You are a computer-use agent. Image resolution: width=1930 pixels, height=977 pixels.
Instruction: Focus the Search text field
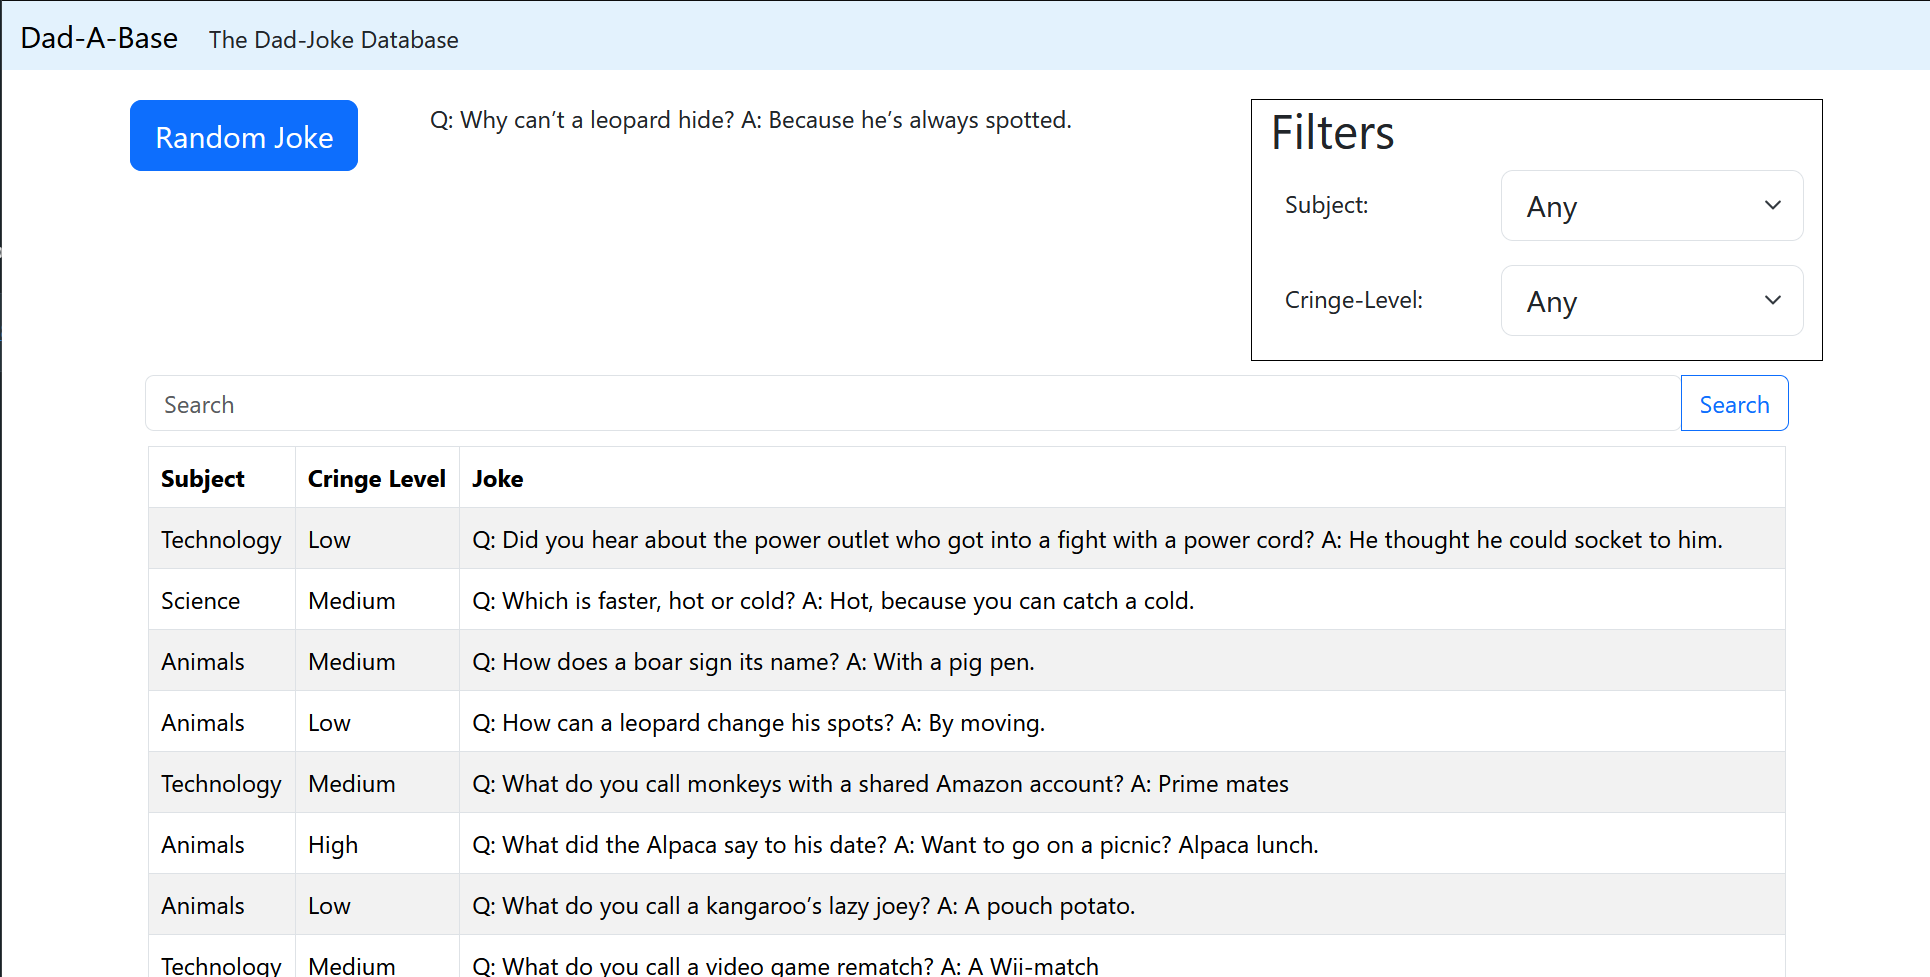[x=912, y=404]
